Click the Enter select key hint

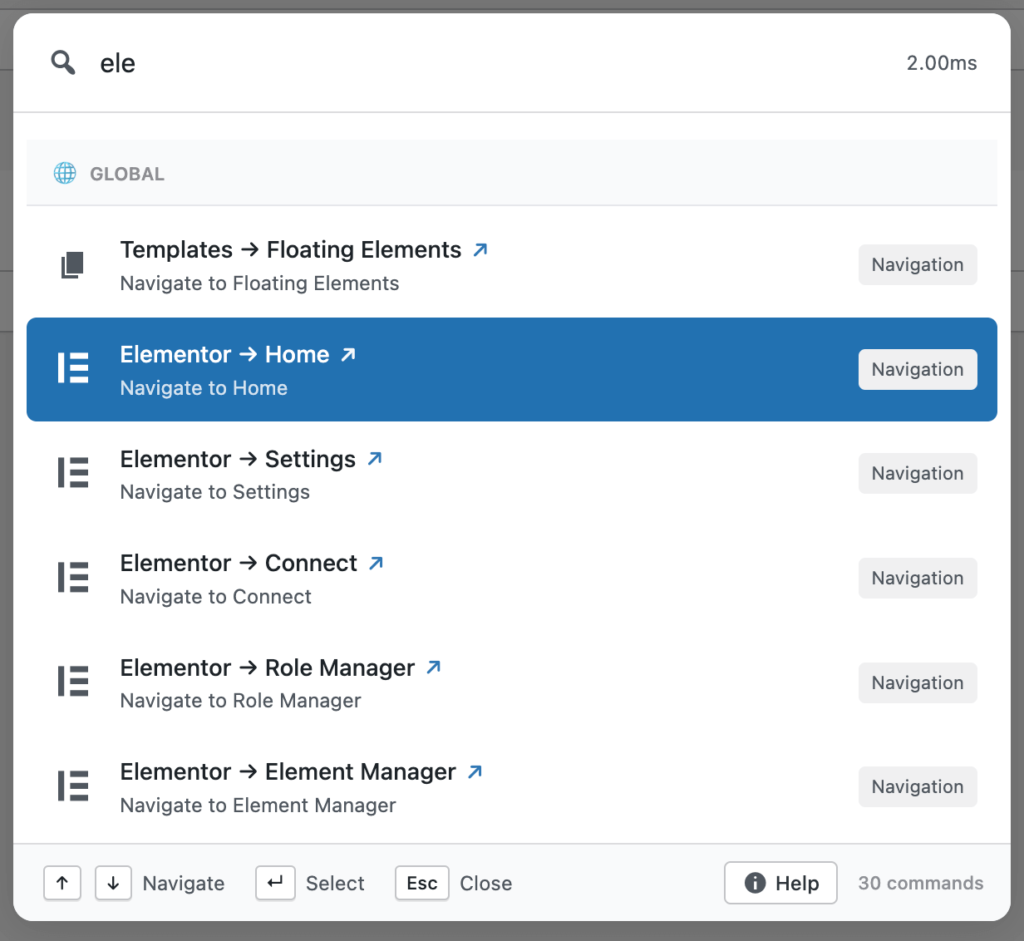click(x=275, y=883)
